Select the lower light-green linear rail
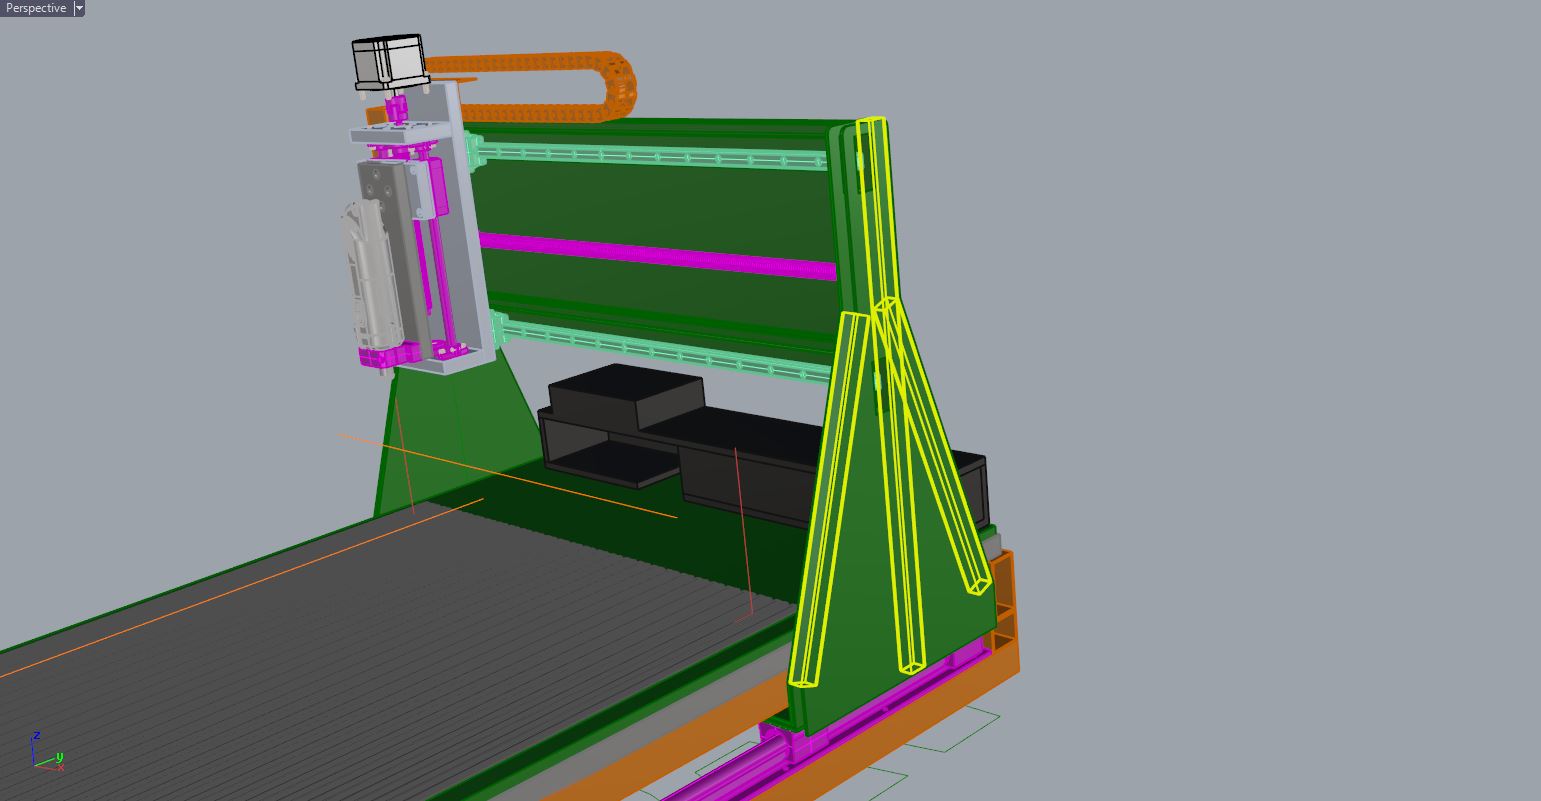Screen dimensions: 1541x801 pos(660,349)
